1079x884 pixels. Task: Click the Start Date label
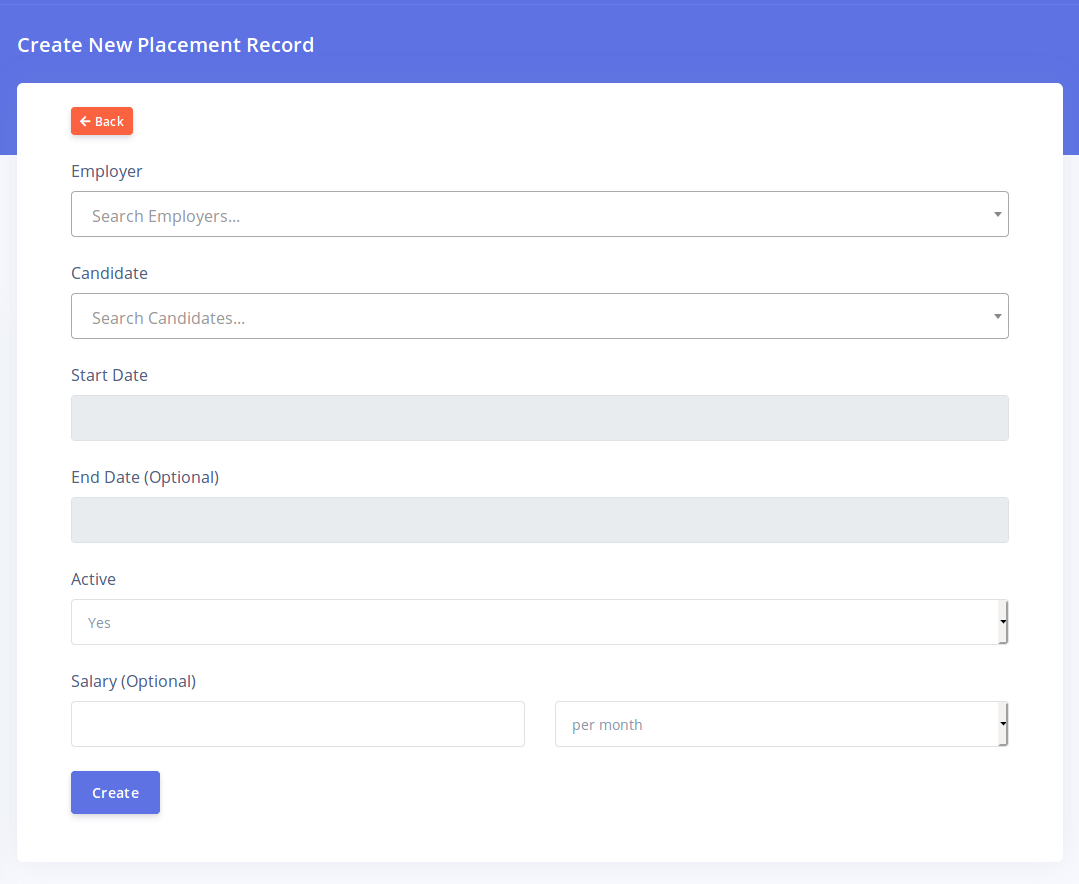click(109, 375)
